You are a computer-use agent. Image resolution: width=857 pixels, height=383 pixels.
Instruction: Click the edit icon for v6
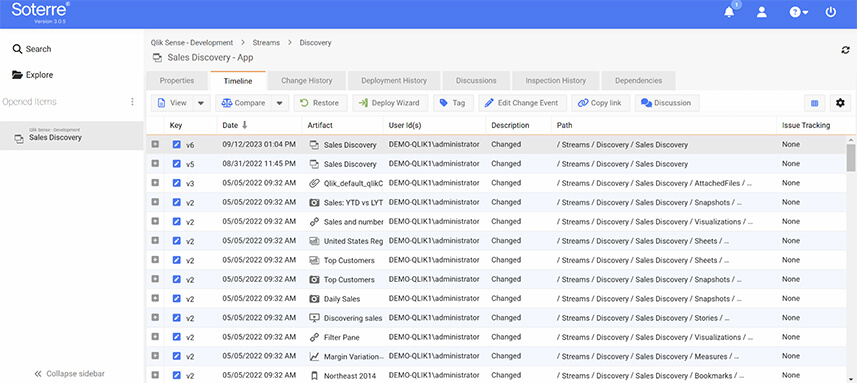[177, 145]
